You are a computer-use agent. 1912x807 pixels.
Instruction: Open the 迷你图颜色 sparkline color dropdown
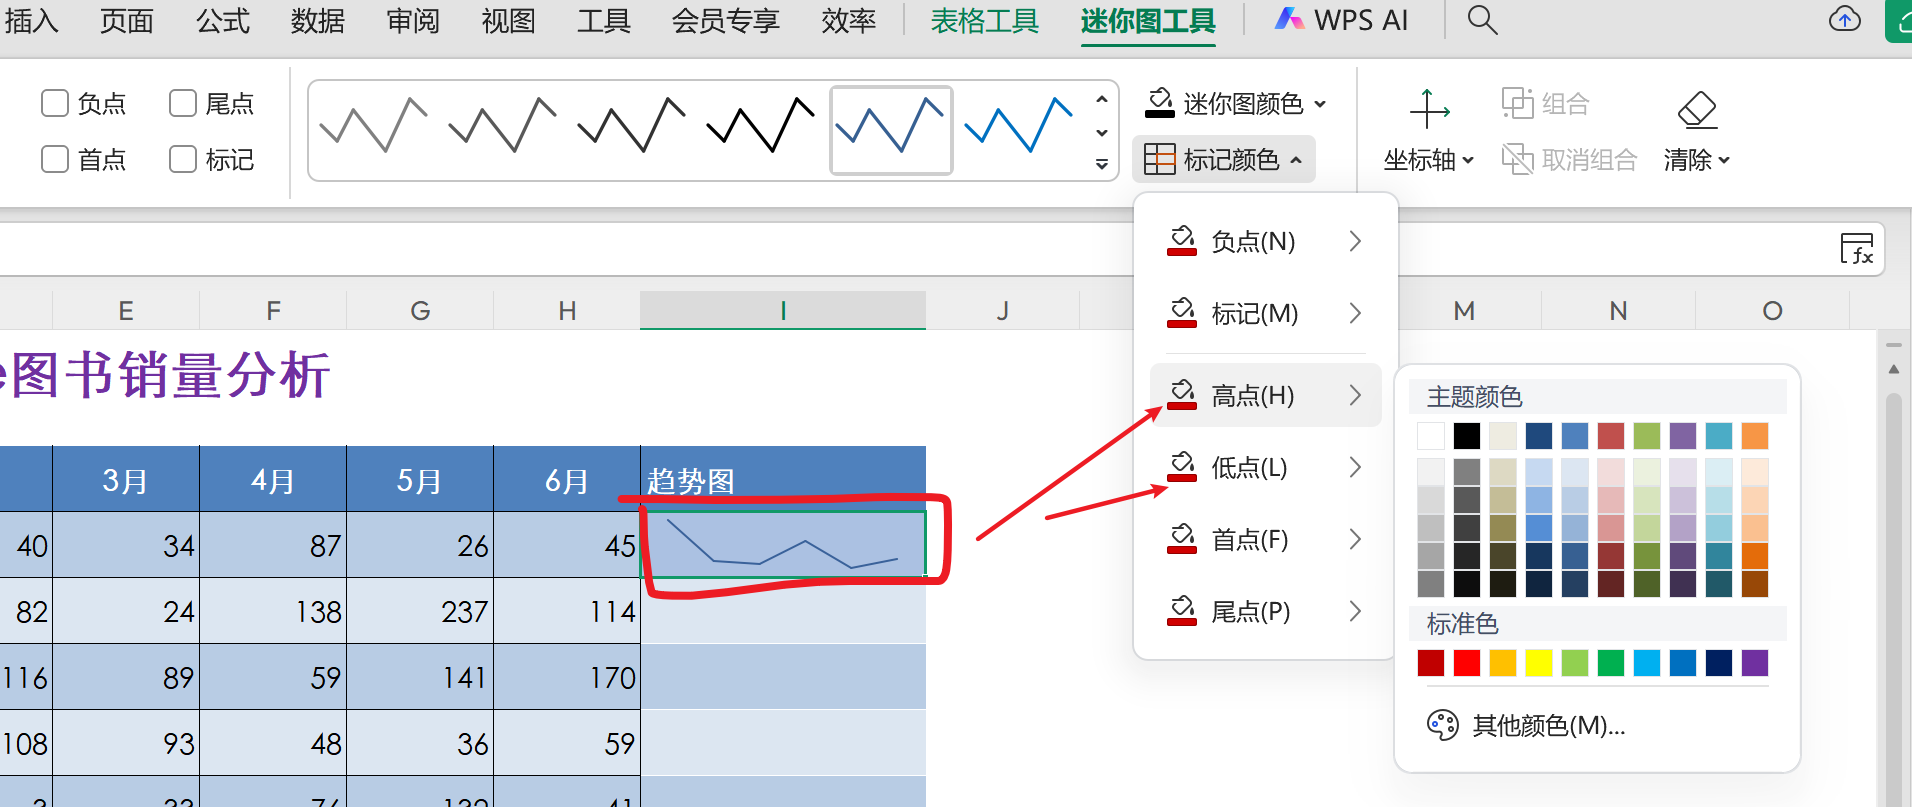point(1236,103)
